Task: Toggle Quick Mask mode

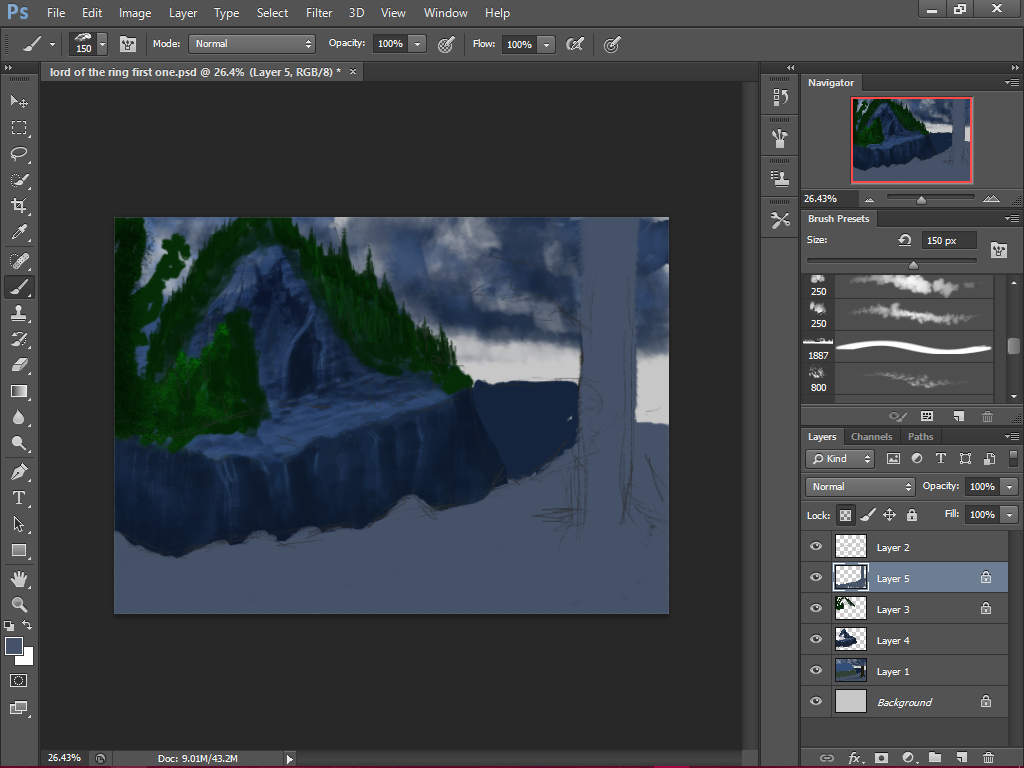Action: (x=19, y=680)
